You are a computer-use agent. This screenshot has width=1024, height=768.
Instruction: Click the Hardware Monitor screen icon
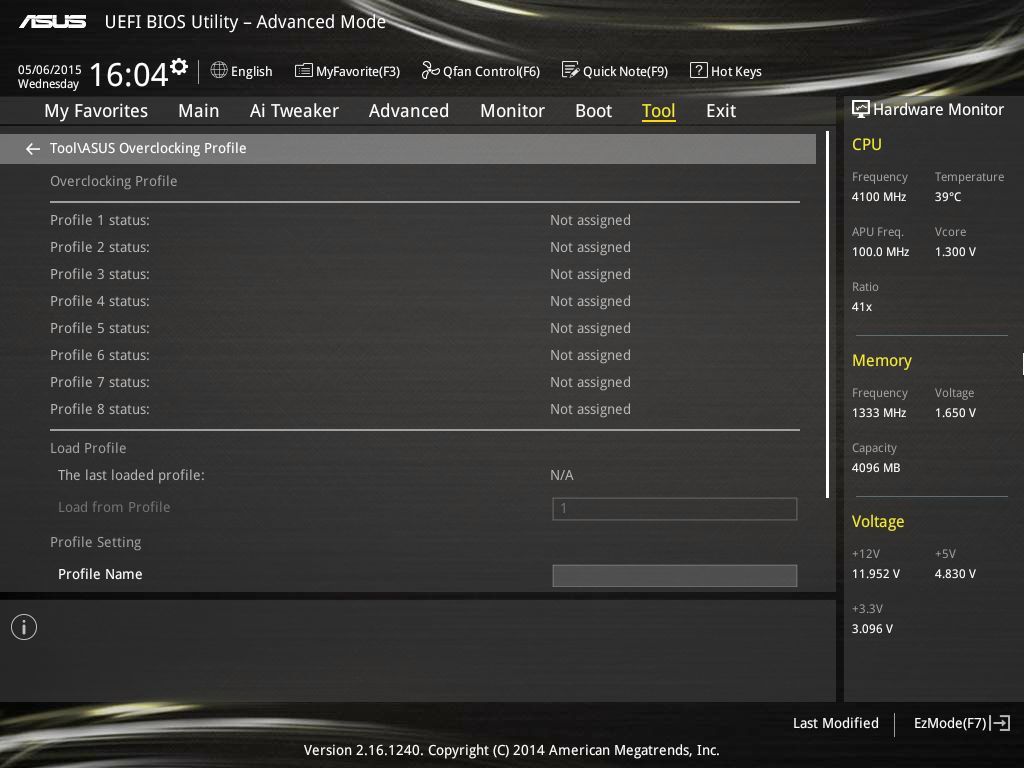861,109
